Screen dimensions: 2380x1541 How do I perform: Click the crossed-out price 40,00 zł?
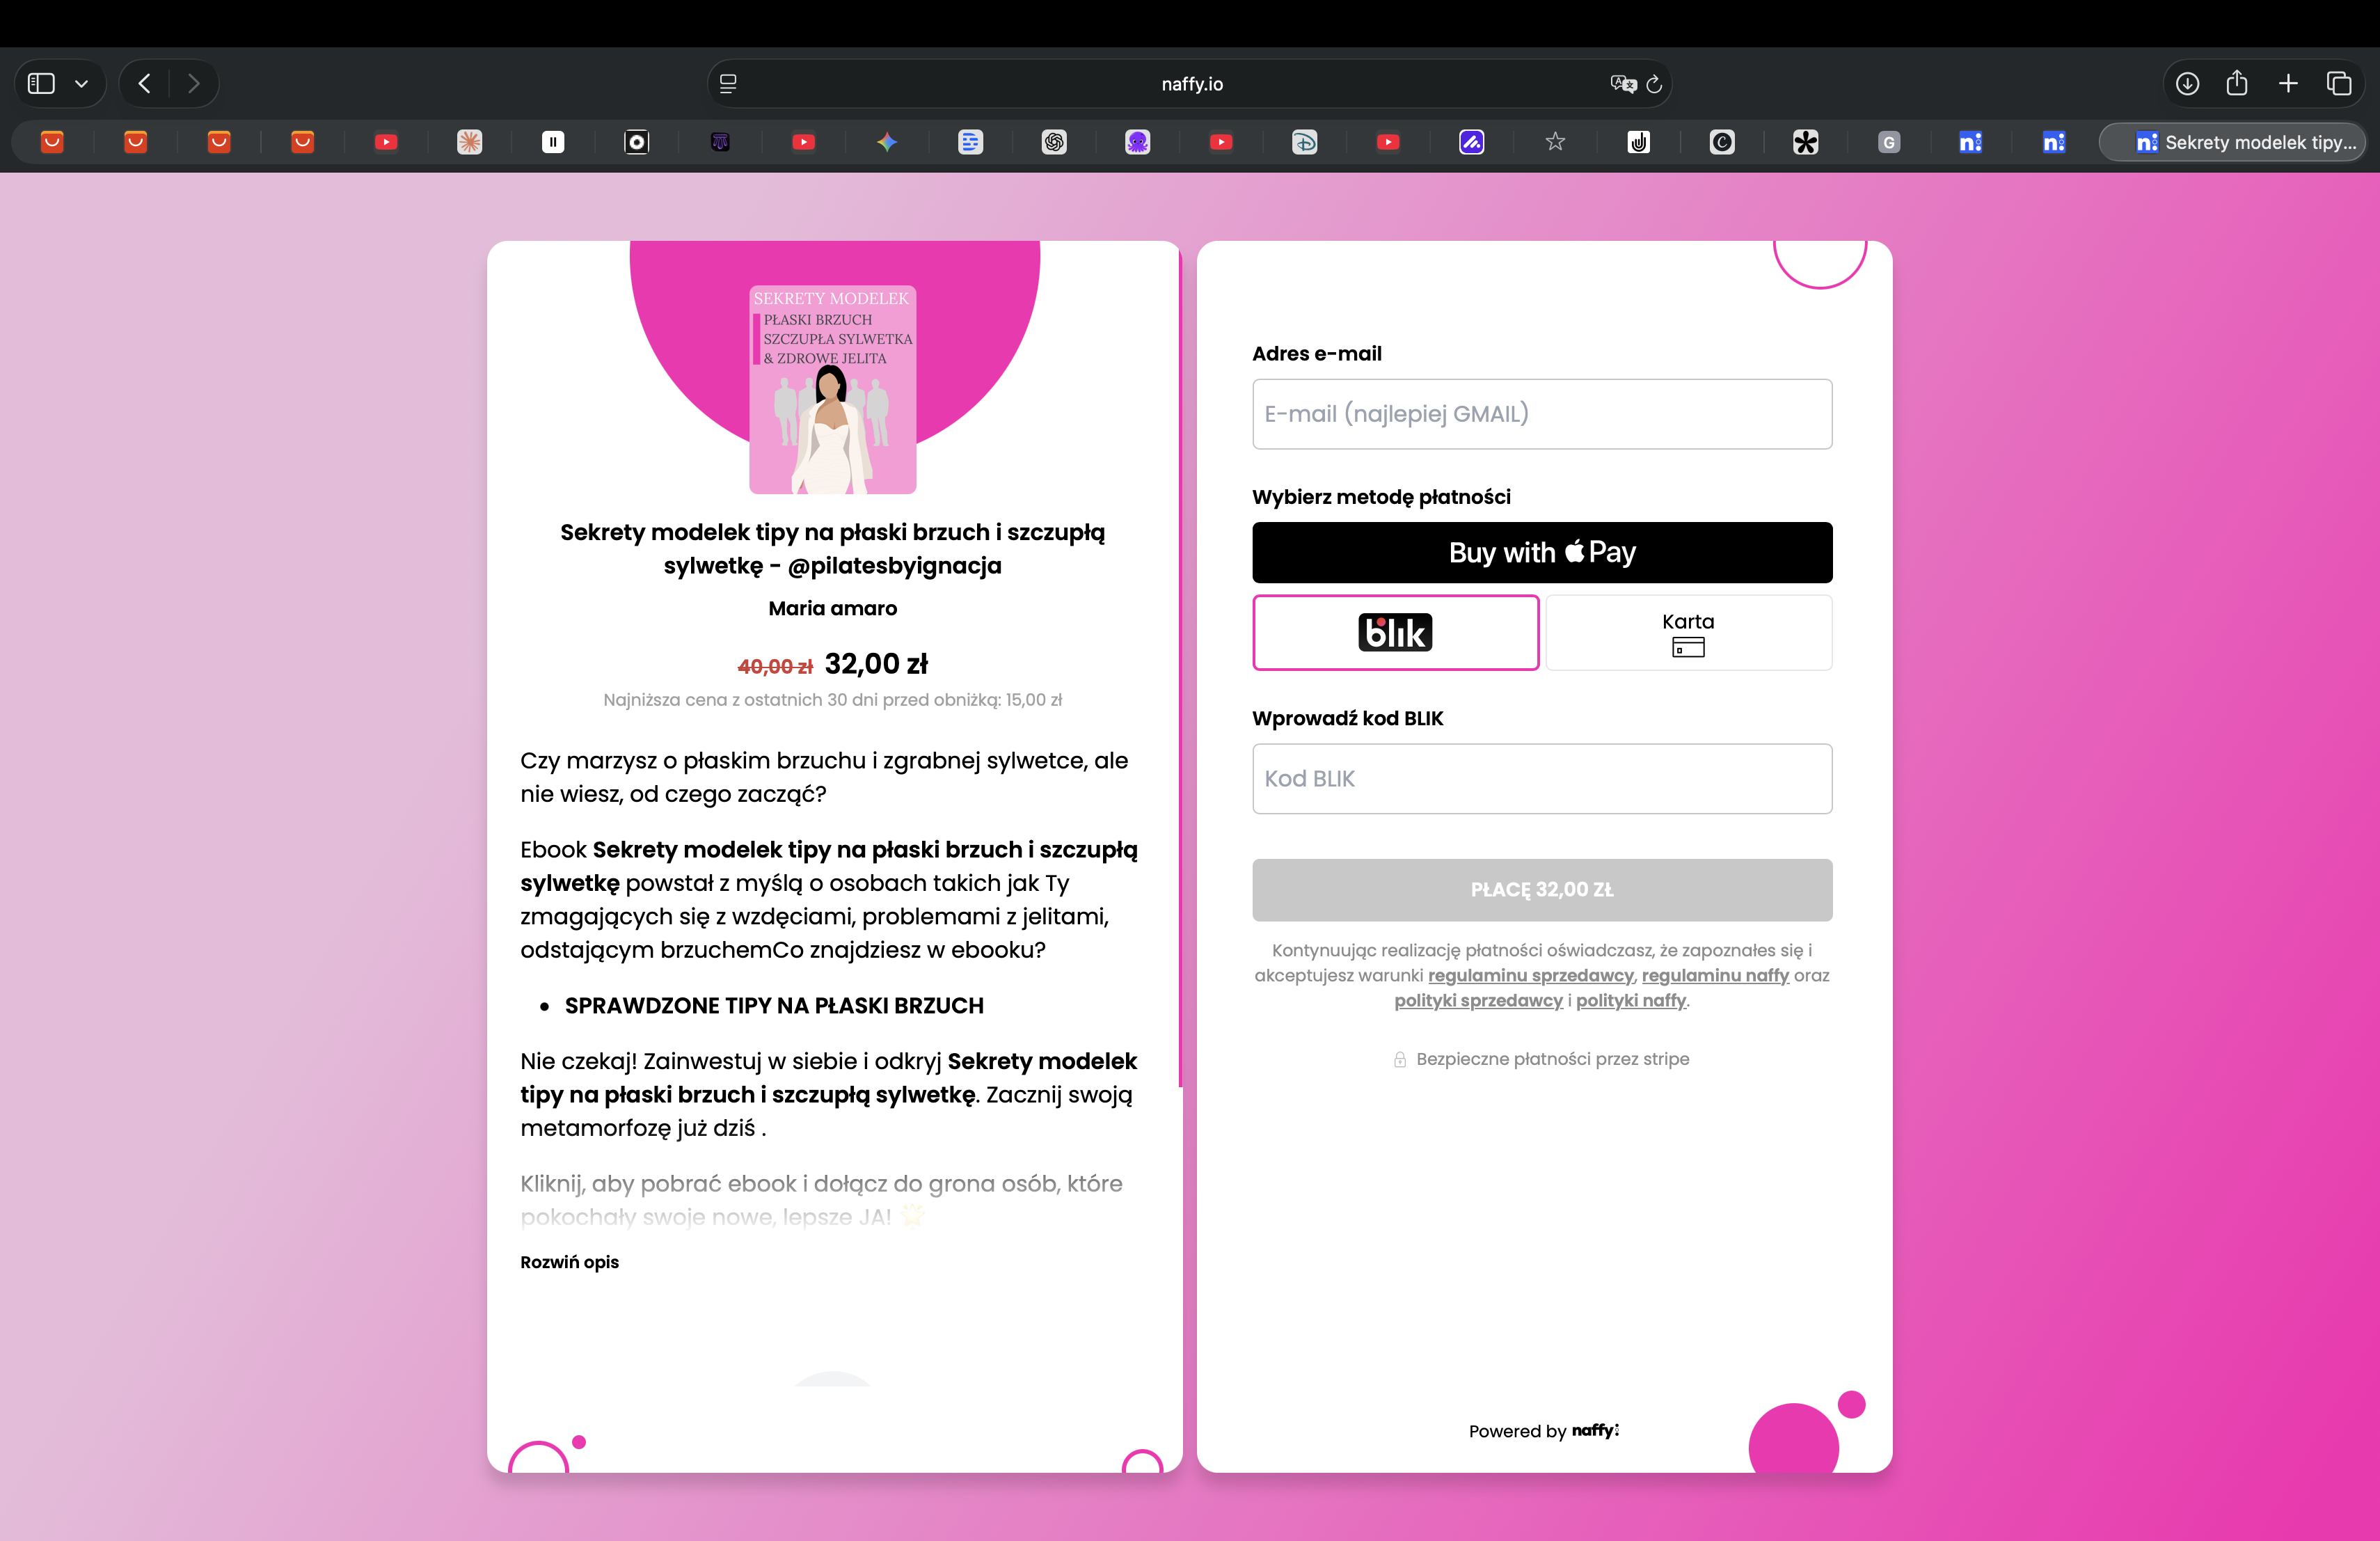coord(775,667)
